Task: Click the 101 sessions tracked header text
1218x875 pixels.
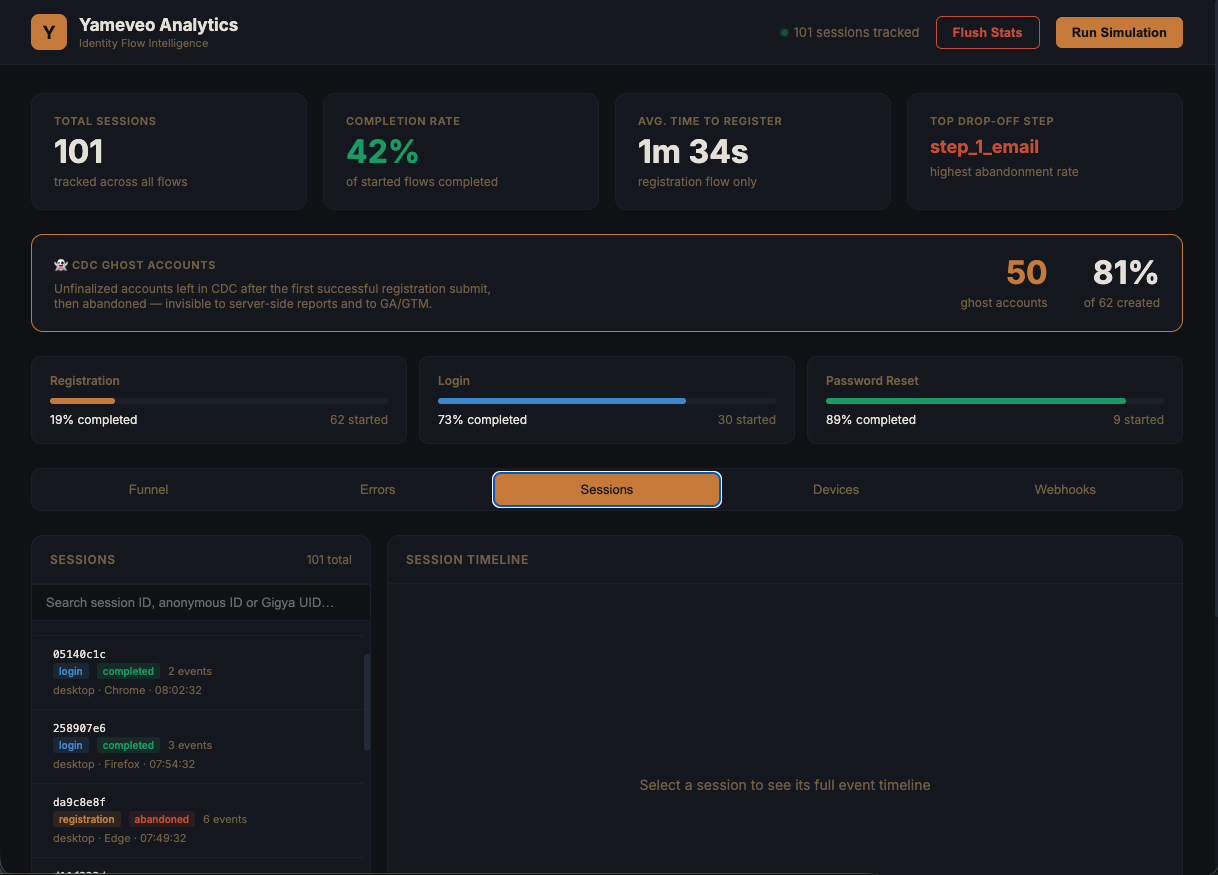Action: click(x=856, y=33)
